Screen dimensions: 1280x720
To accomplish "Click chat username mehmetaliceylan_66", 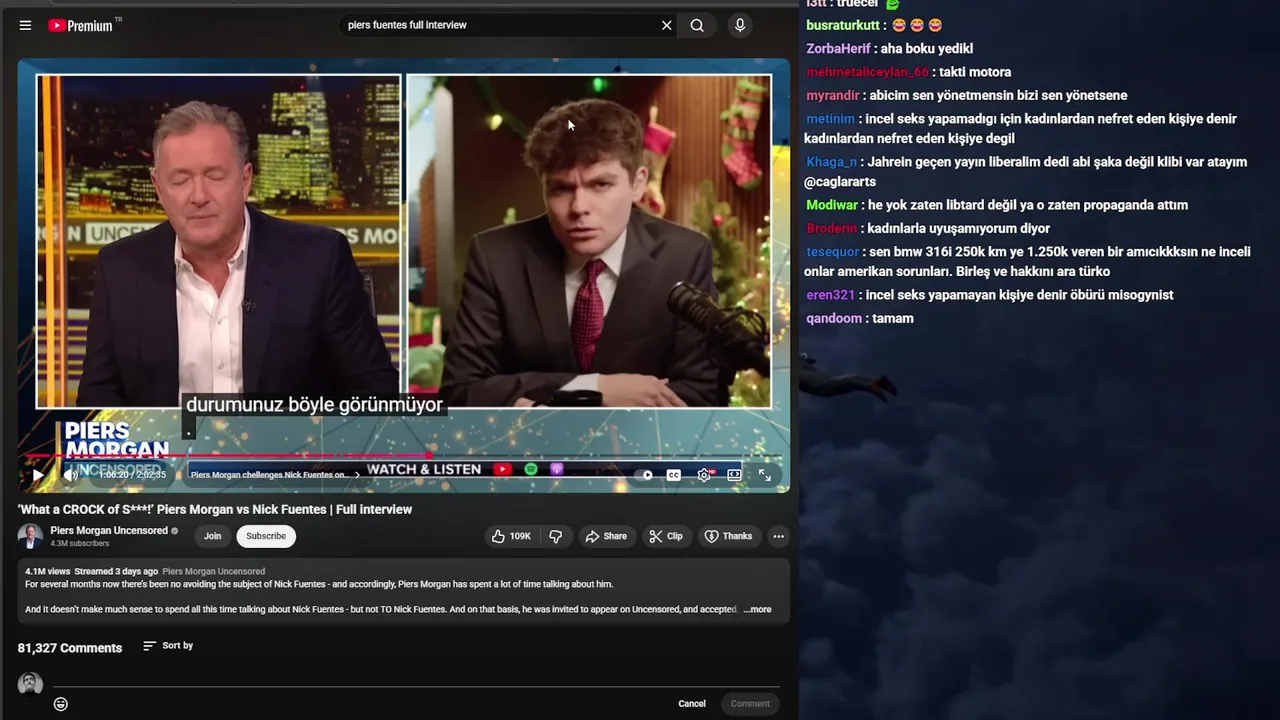I will (x=867, y=72).
